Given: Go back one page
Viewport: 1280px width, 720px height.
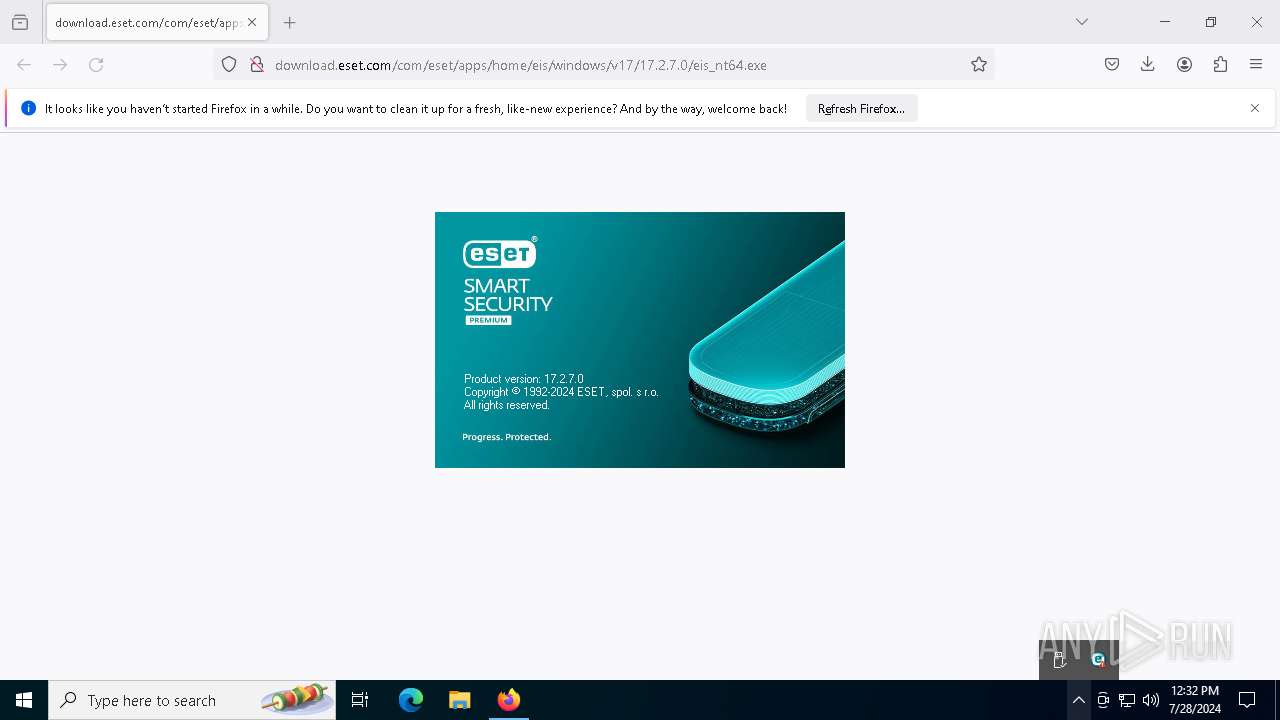Looking at the screenshot, I should [24, 65].
